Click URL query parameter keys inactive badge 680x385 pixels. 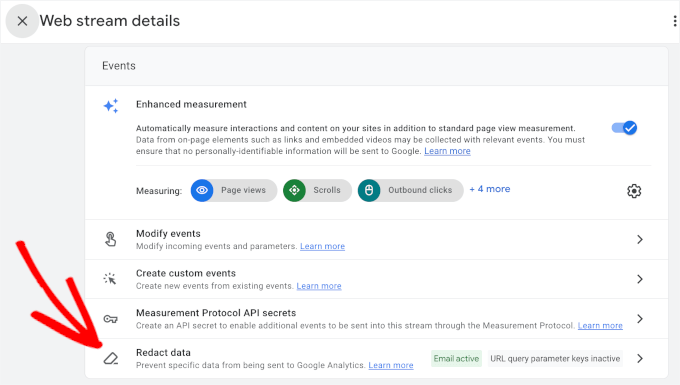pos(555,359)
